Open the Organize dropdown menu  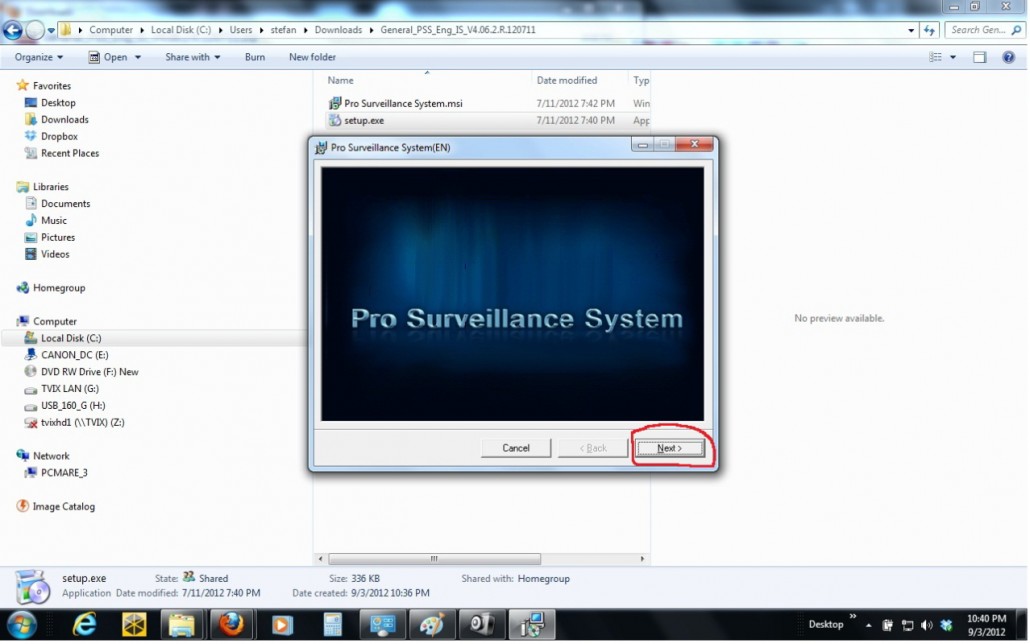point(39,57)
